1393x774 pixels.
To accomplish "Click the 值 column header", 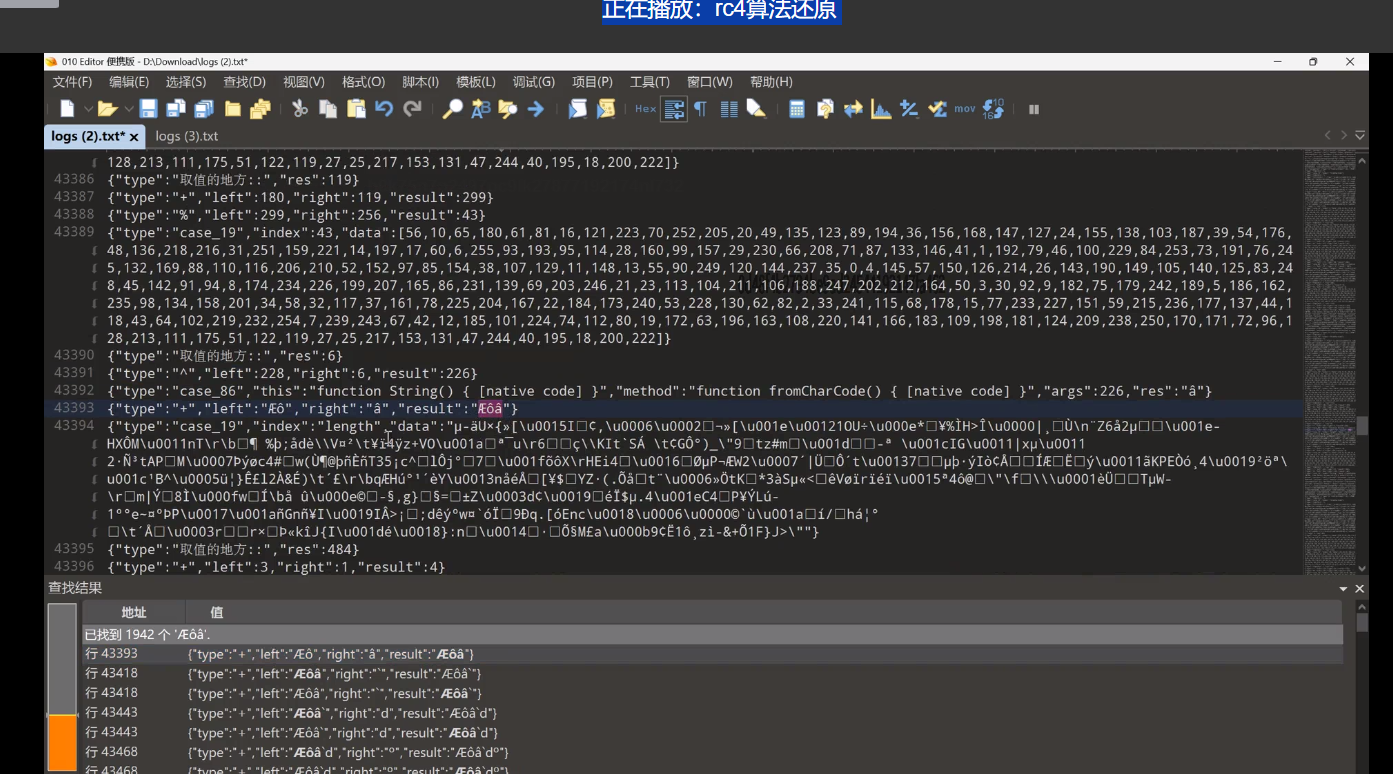I will click(x=216, y=612).
